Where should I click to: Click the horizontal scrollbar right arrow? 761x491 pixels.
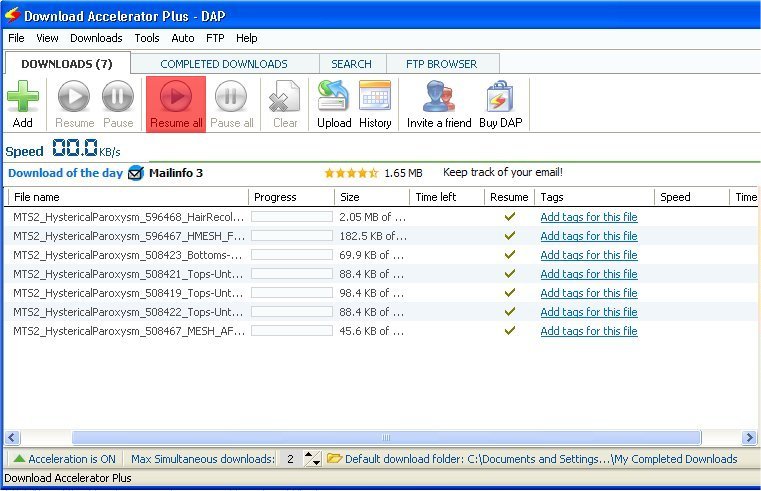(749, 437)
